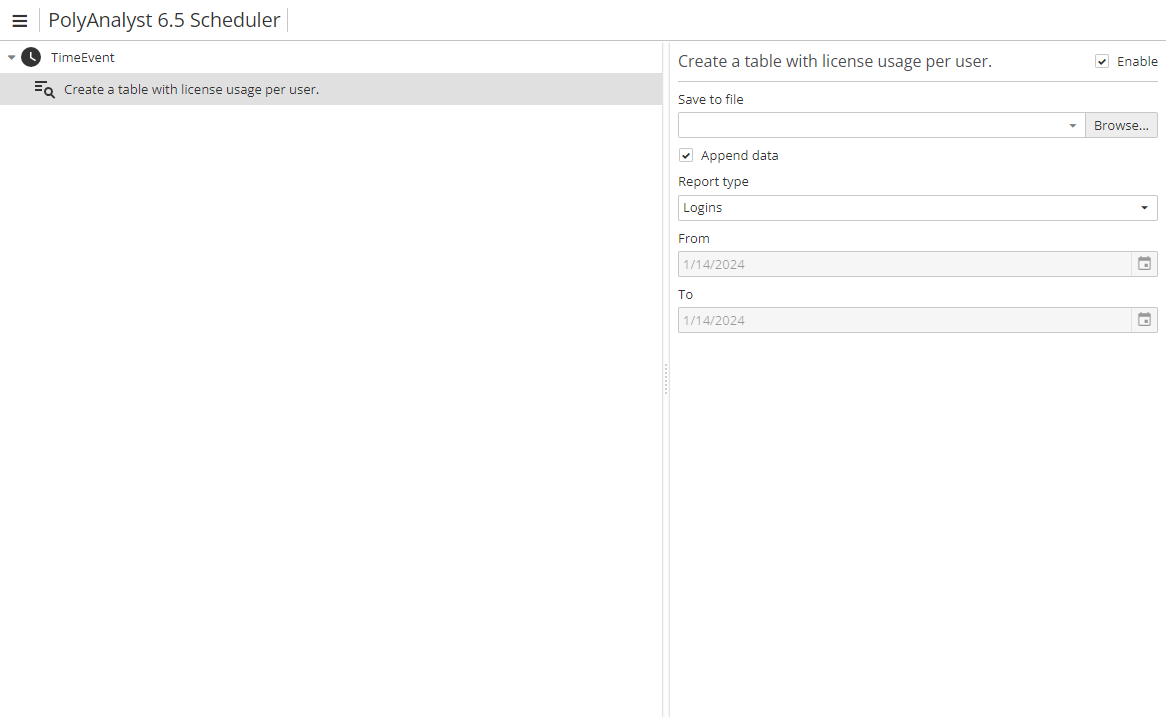Collapse the TimeEvent group
The height and width of the screenshot is (717, 1166).
point(10,57)
